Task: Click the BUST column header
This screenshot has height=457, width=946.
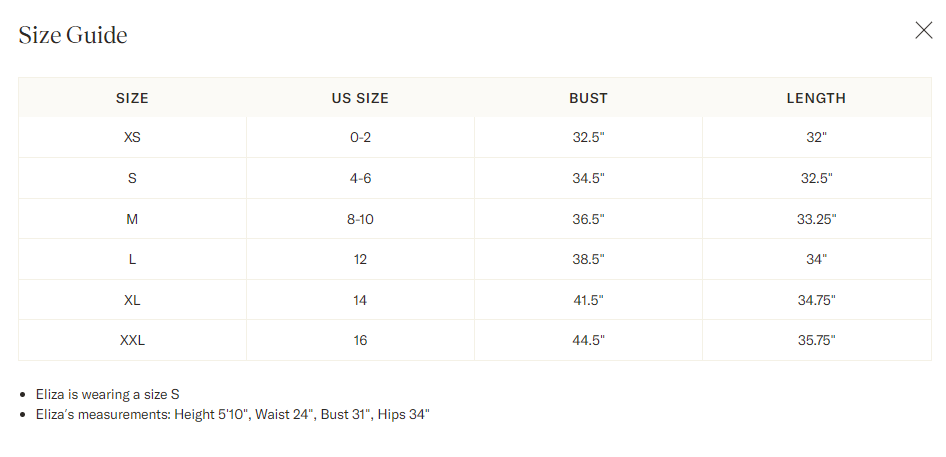Action: [x=588, y=98]
